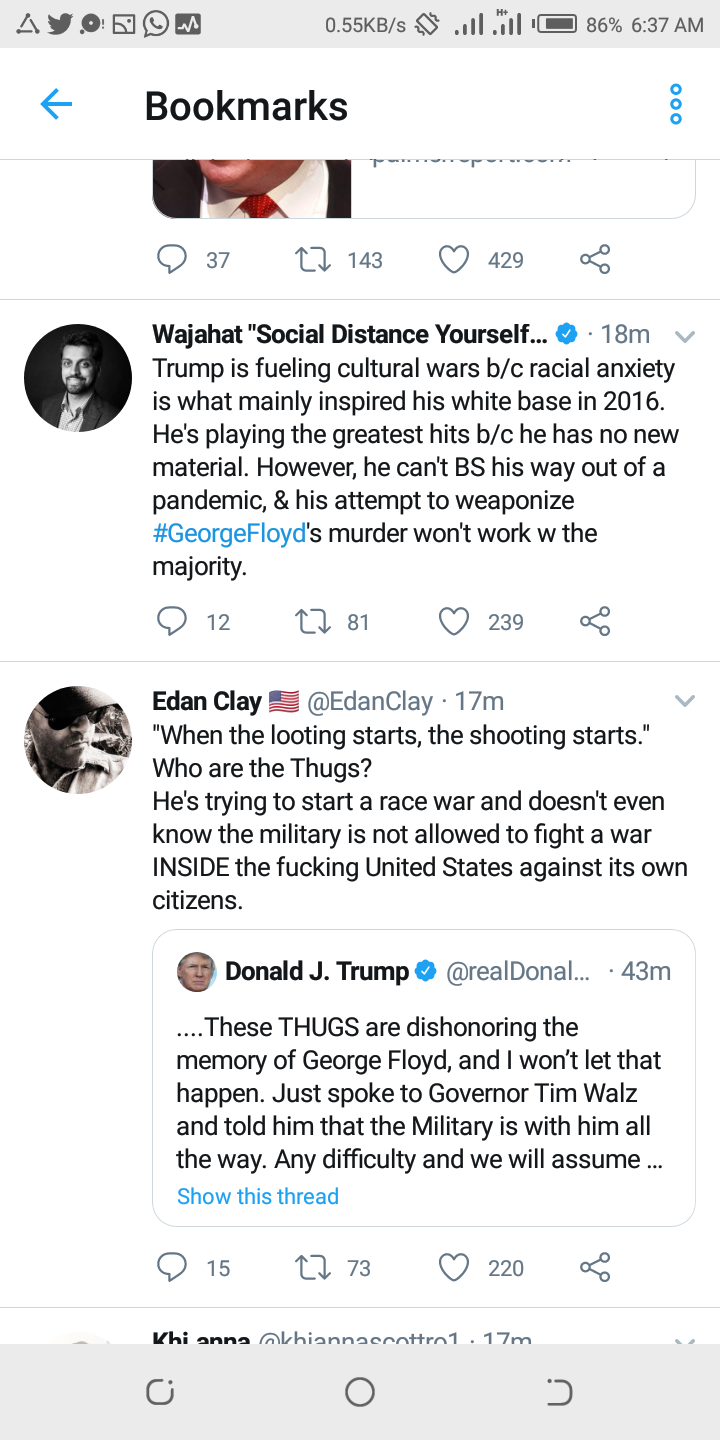
Task: Retweet the top tweet with 143 retweets
Action: click(314, 260)
